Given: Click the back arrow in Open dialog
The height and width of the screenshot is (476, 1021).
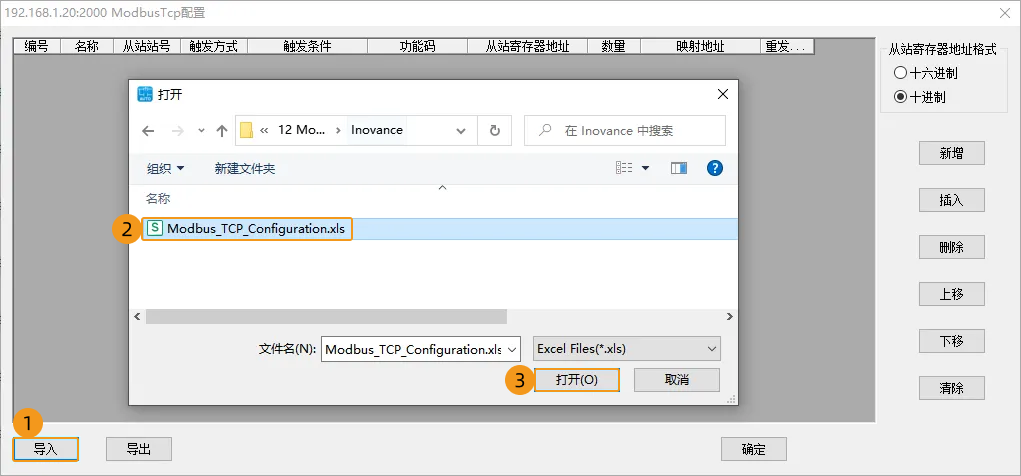Looking at the screenshot, I should (148, 131).
